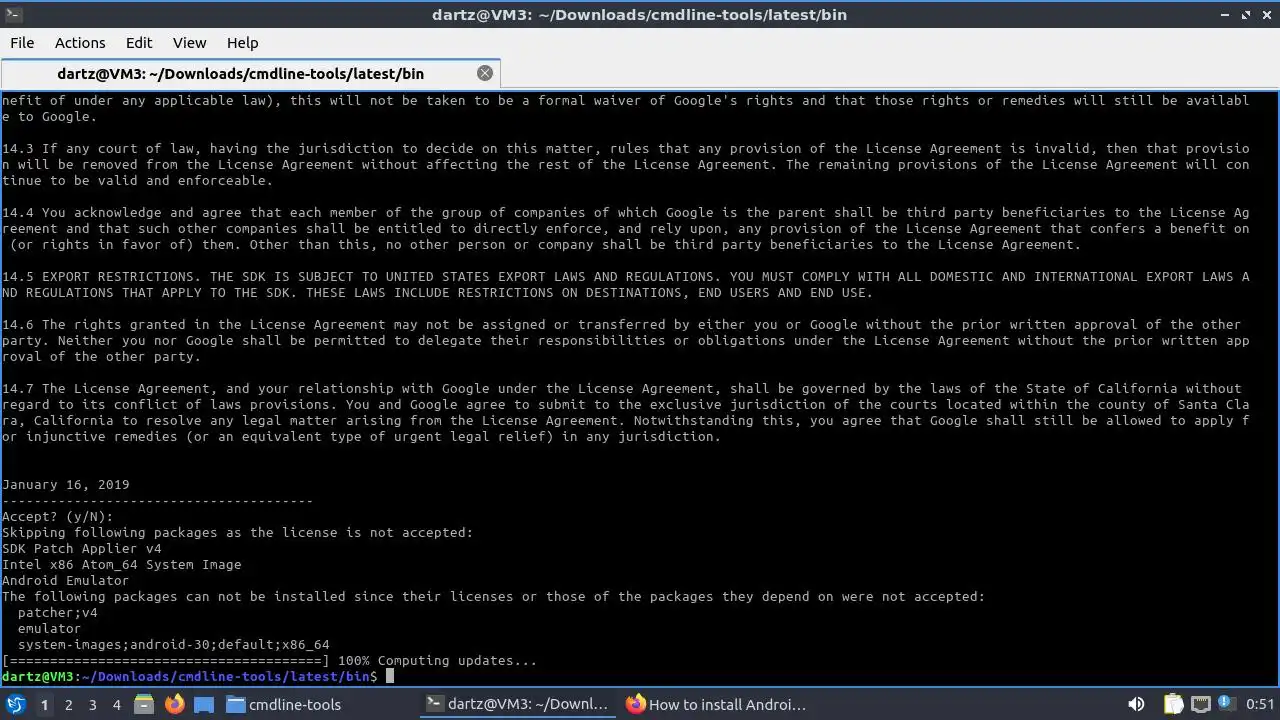Image resolution: width=1280 pixels, height=720 pixels.
Task: Click the 'patcher;v4' package line
Action: (x=58, y=613)
